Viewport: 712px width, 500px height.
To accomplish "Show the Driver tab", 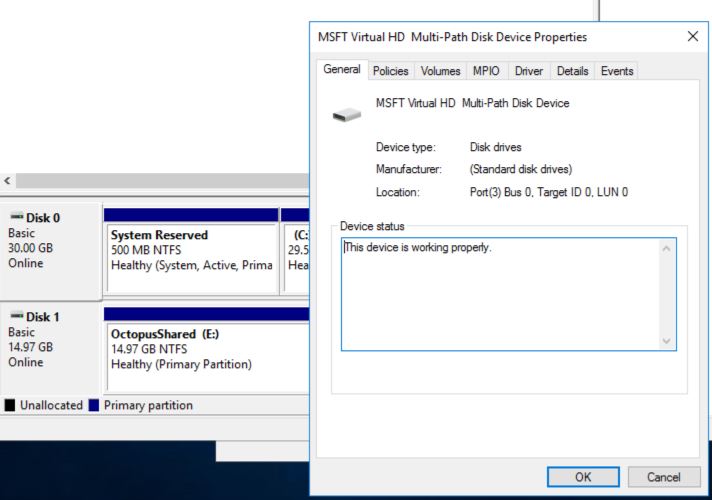I will click(x=529, y=71).
